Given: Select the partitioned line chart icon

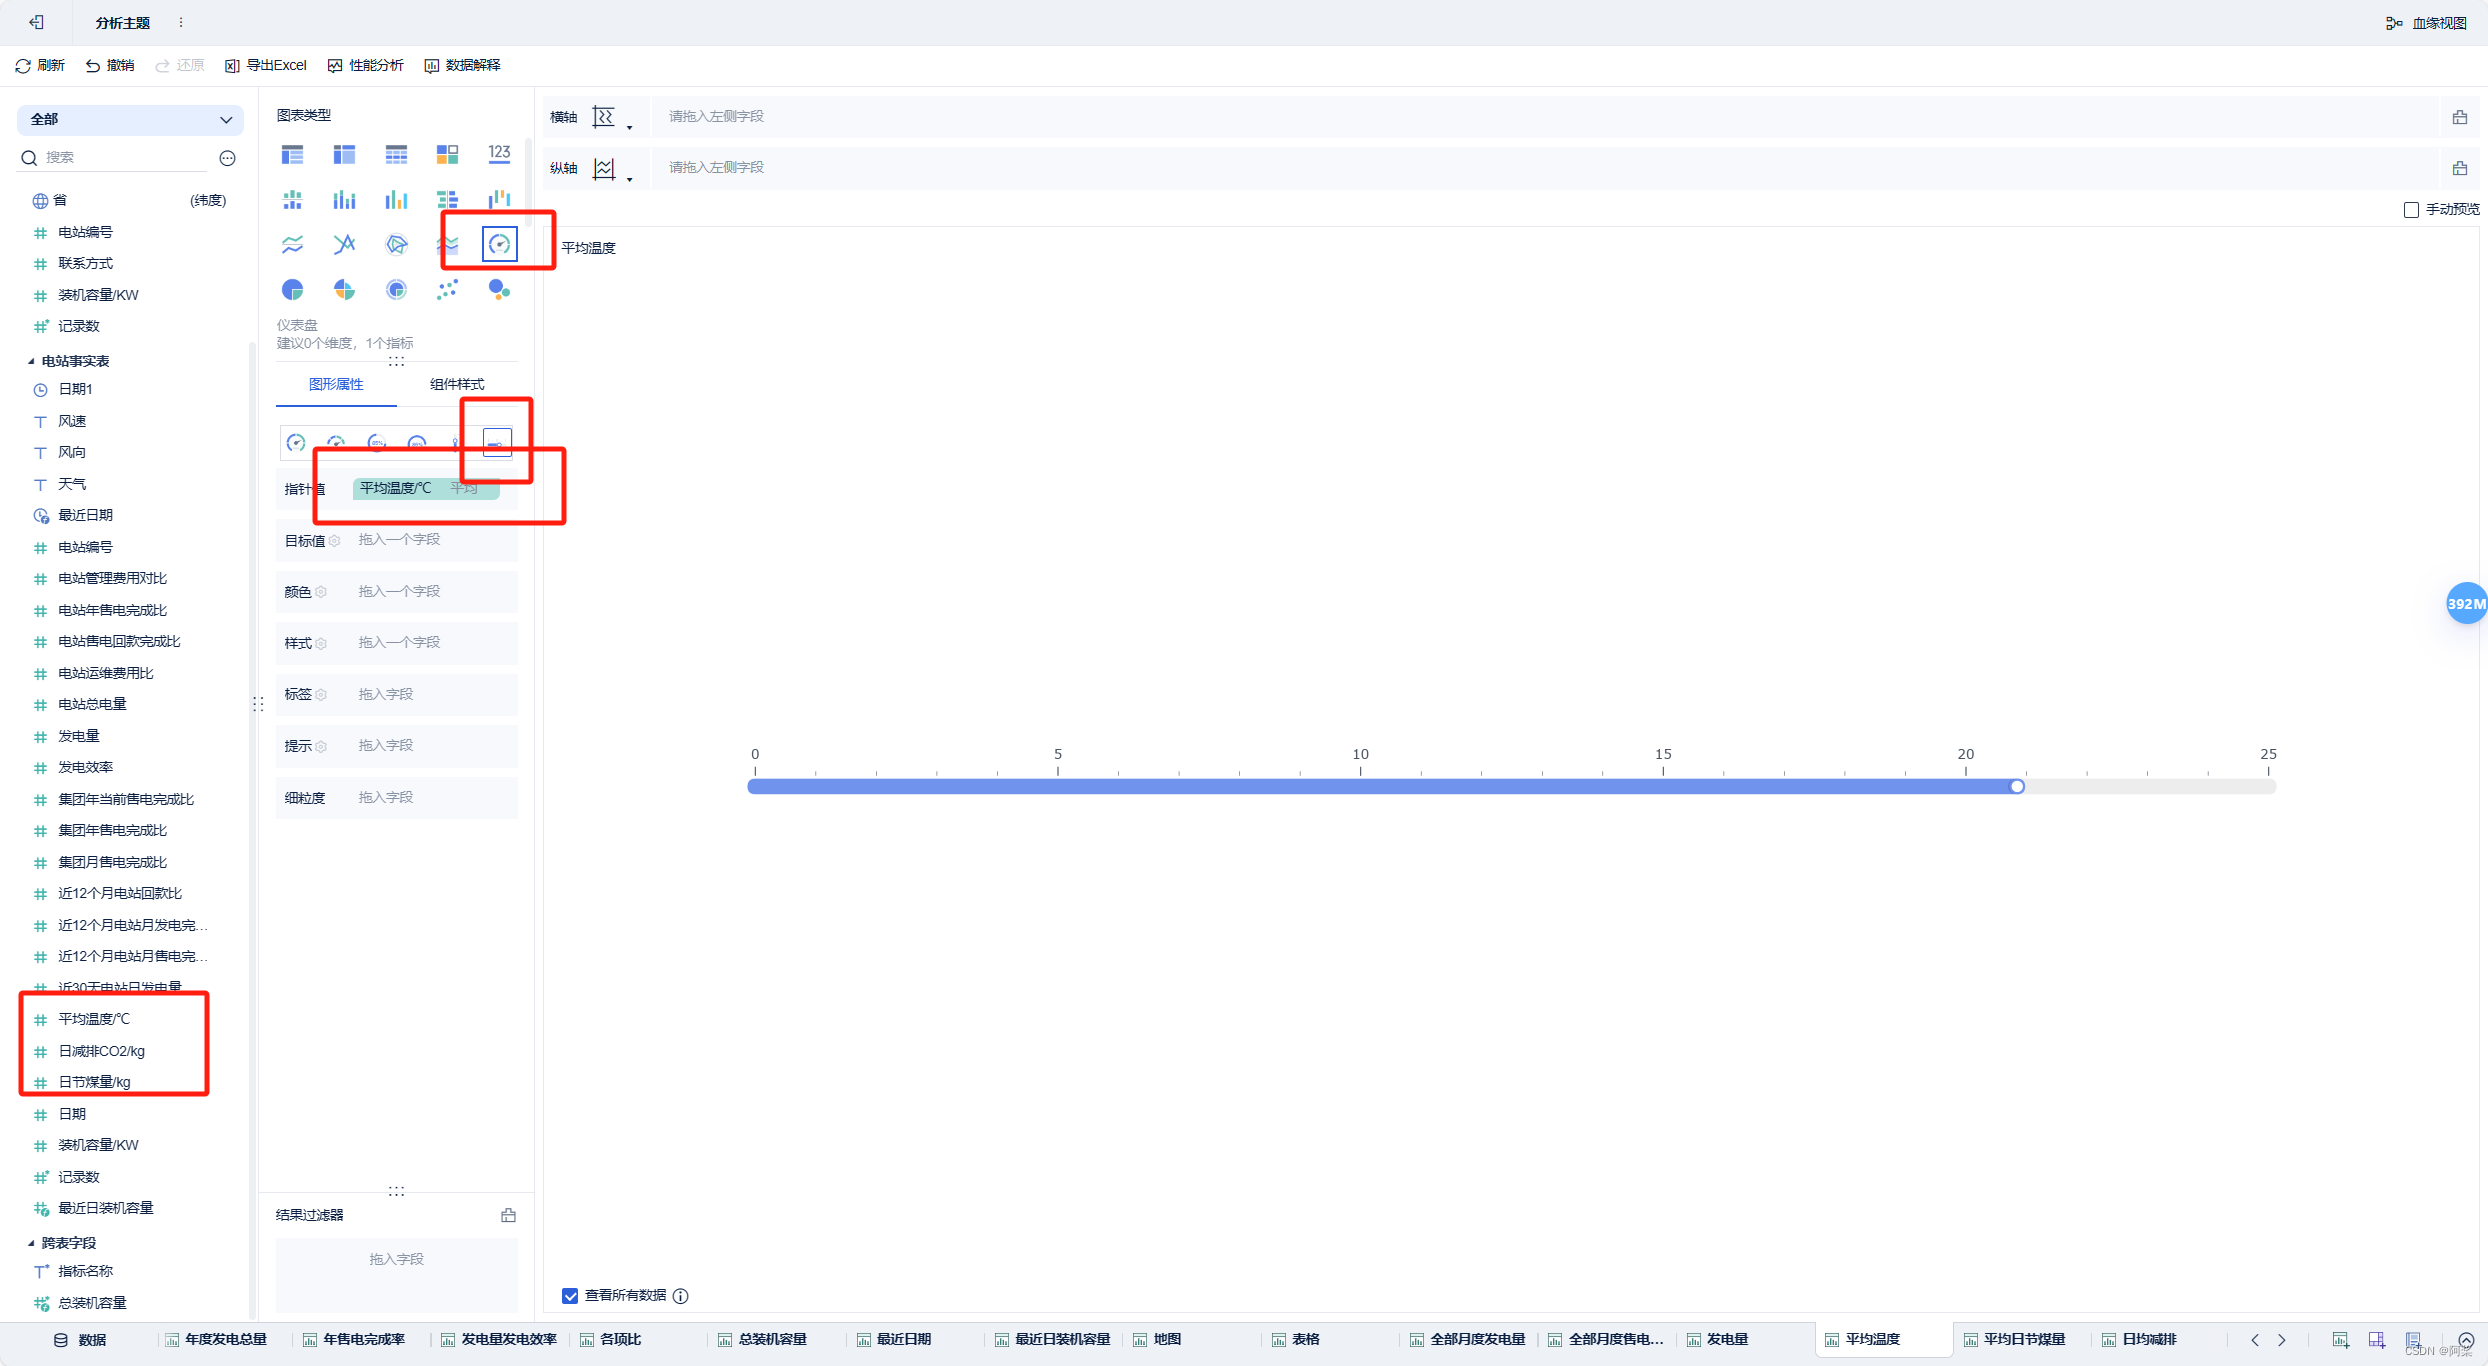Looking at the screenshot, I should 292,244.
